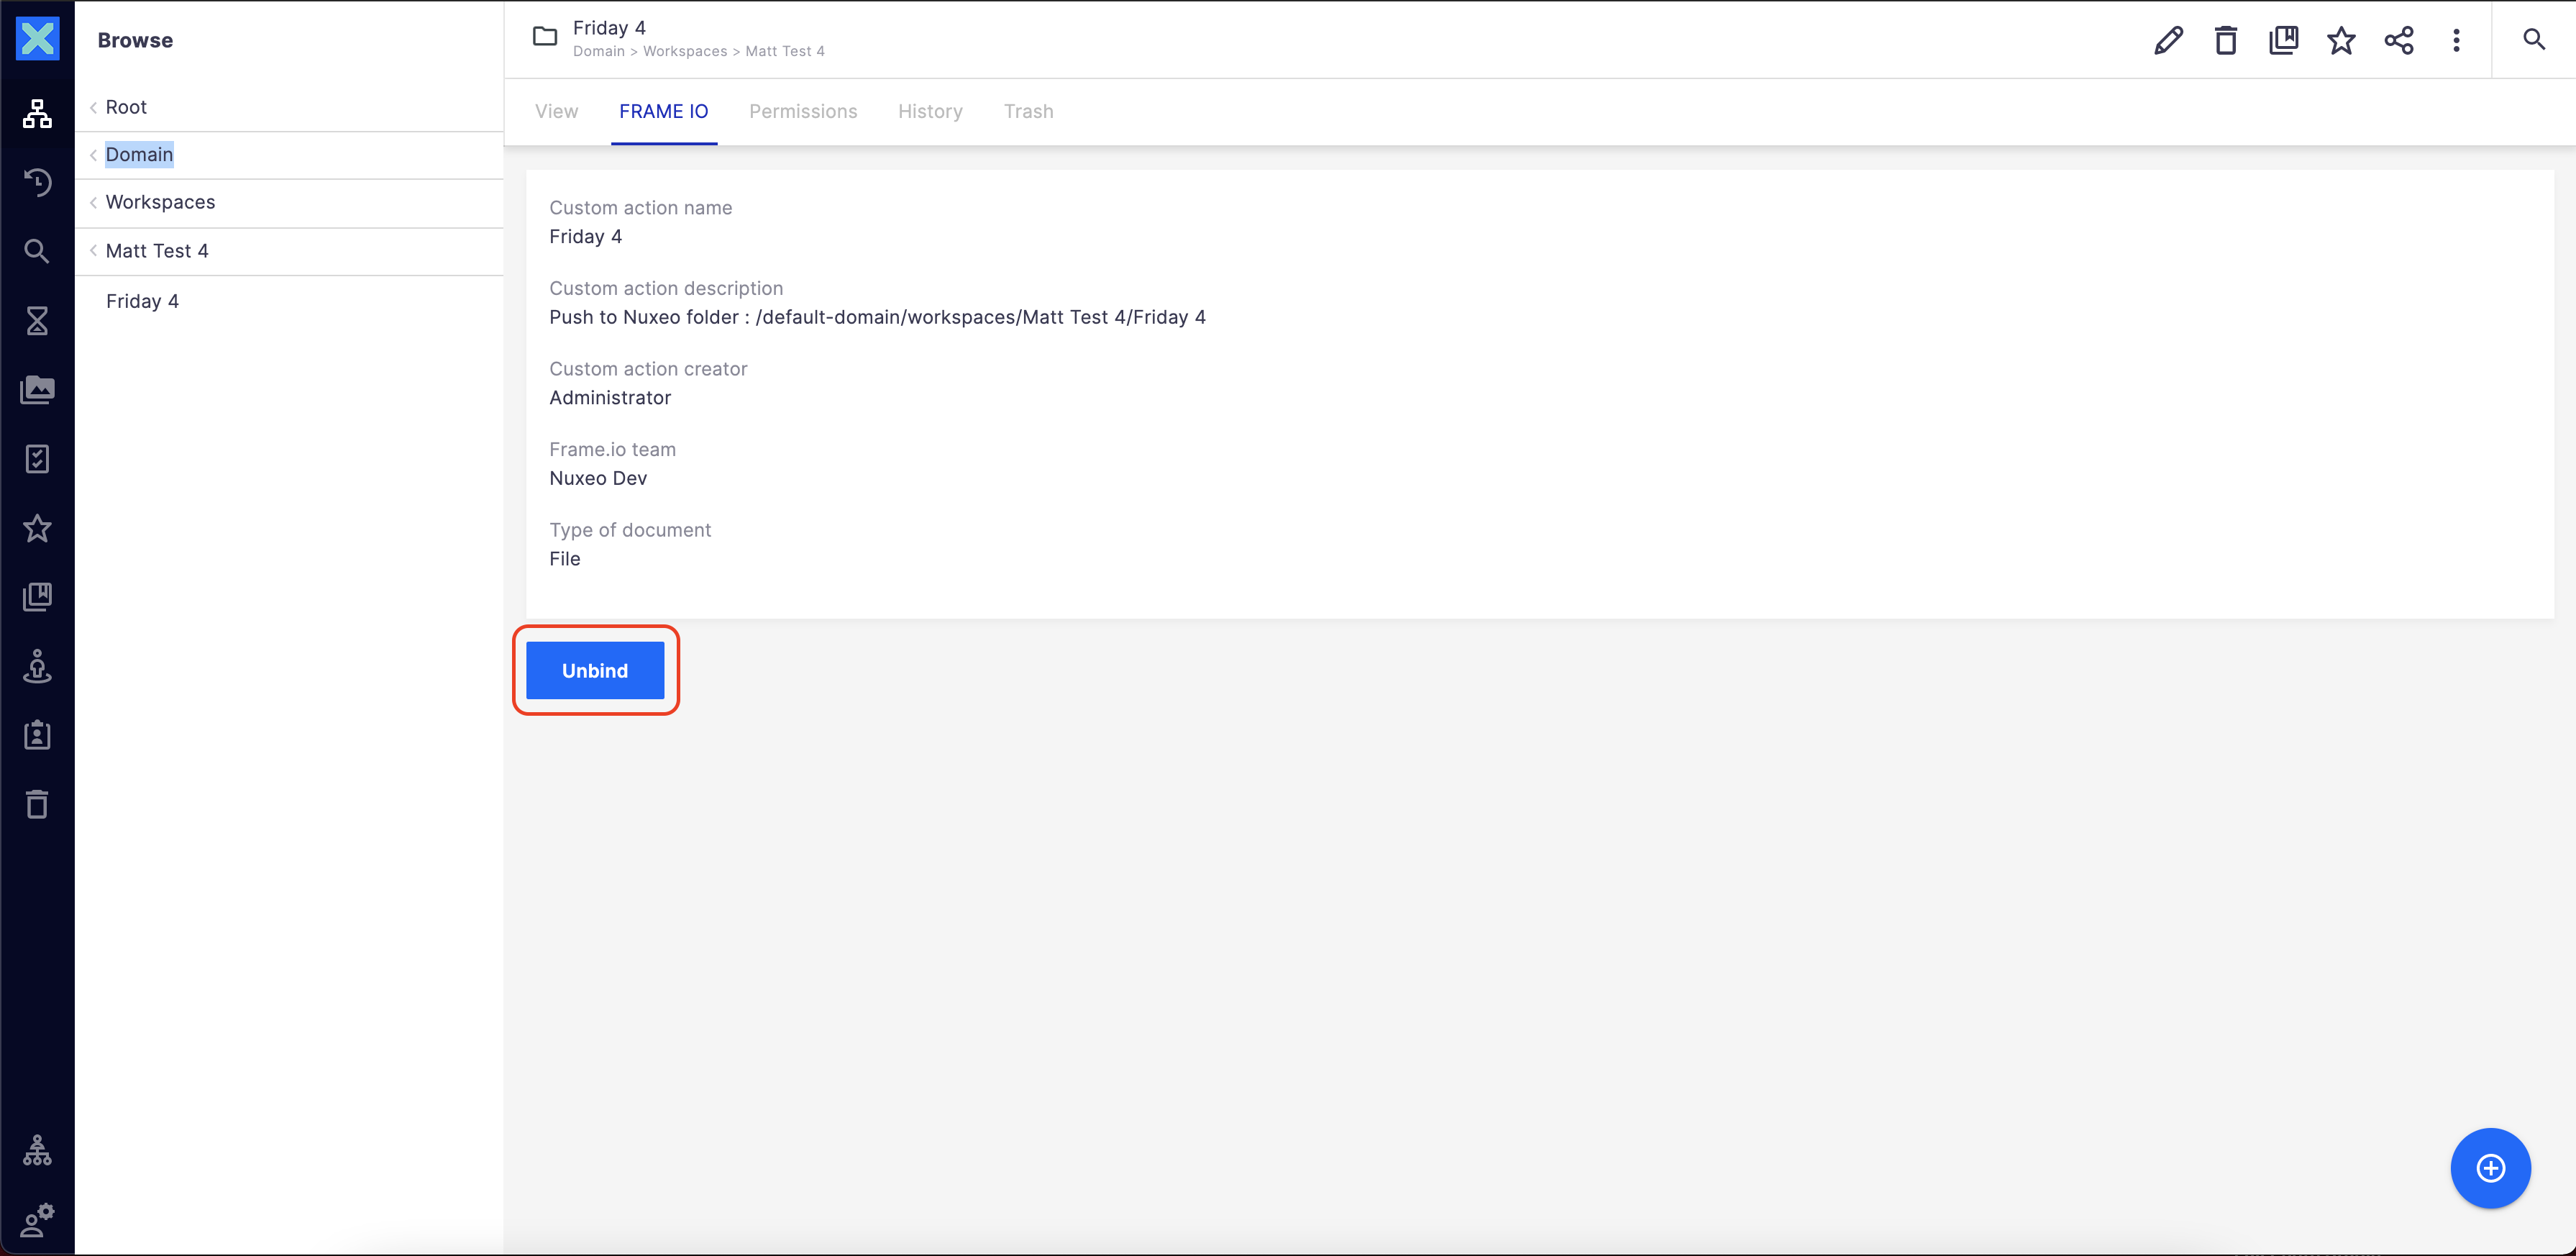Open the three-dot more actions menu

pos(2456,40)
